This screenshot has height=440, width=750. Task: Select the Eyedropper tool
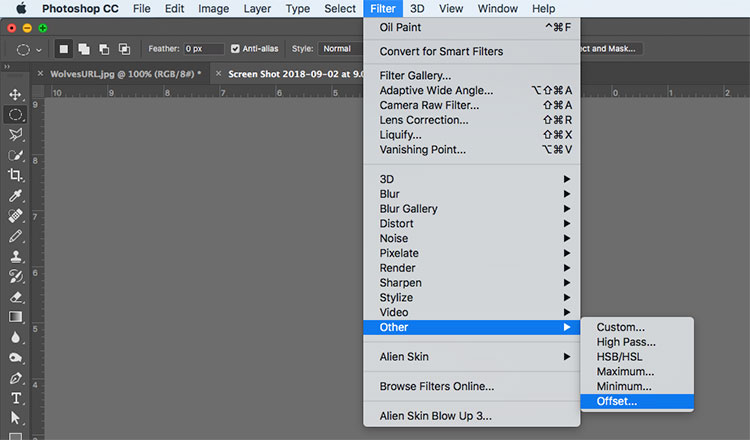coord(15,195)
